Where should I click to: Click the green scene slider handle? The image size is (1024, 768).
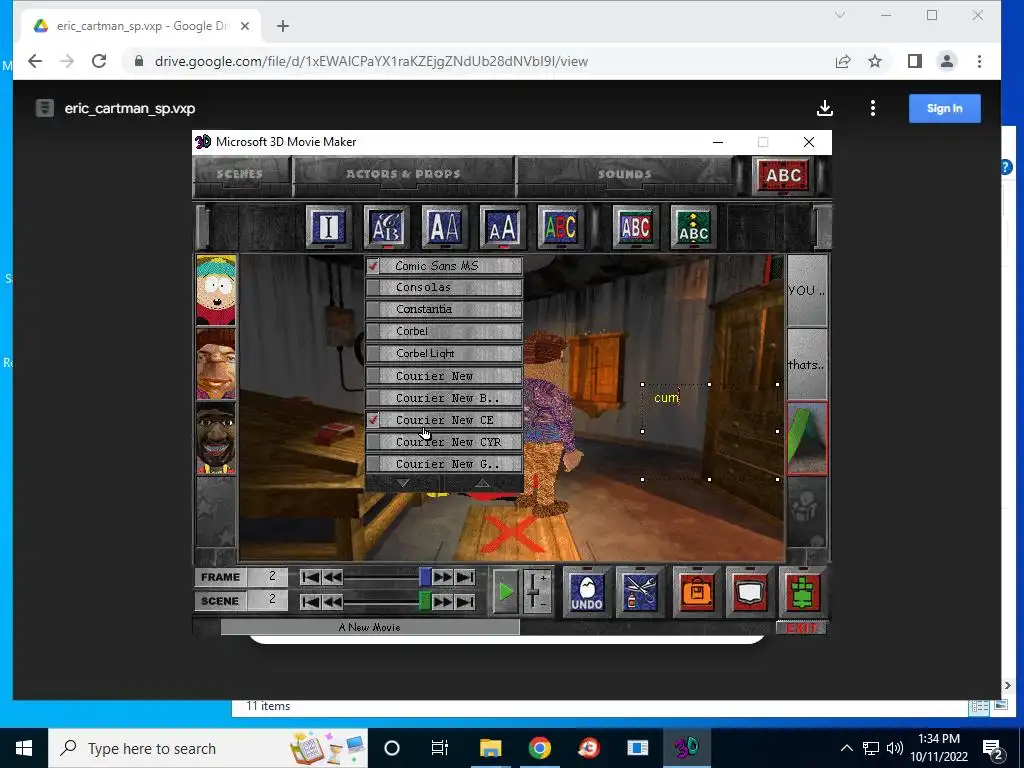(425, 601)
